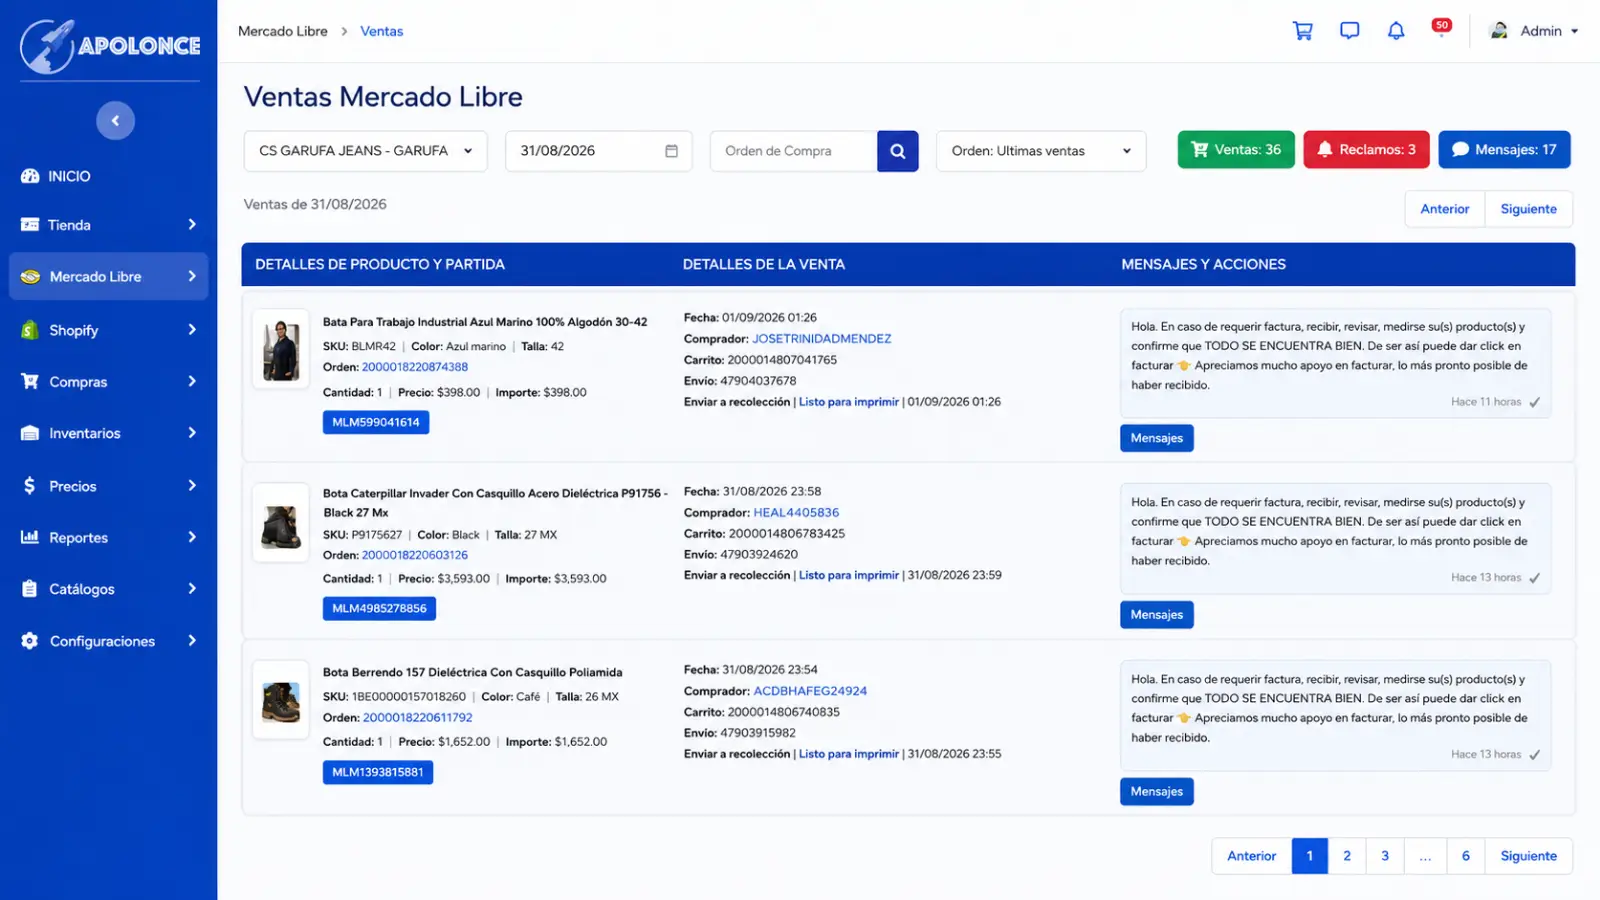Screen dimensions: 1600x900
Task: Open the CS GARUFA JEANS store dropdown
Action: 365,151
